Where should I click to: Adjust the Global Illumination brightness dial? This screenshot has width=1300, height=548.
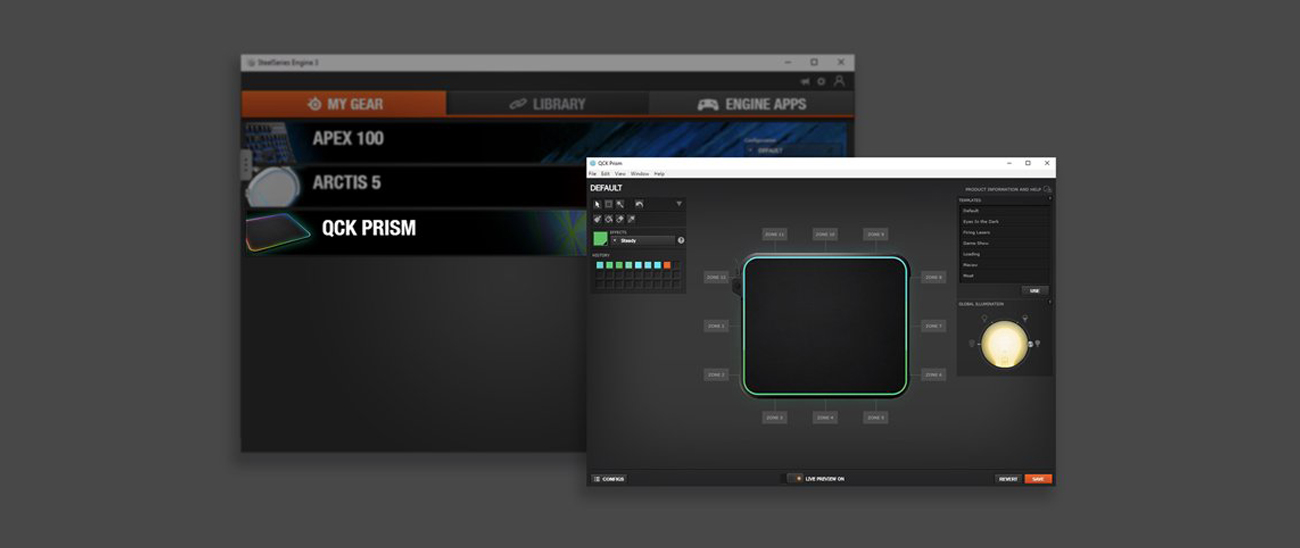click(1004, 344)
